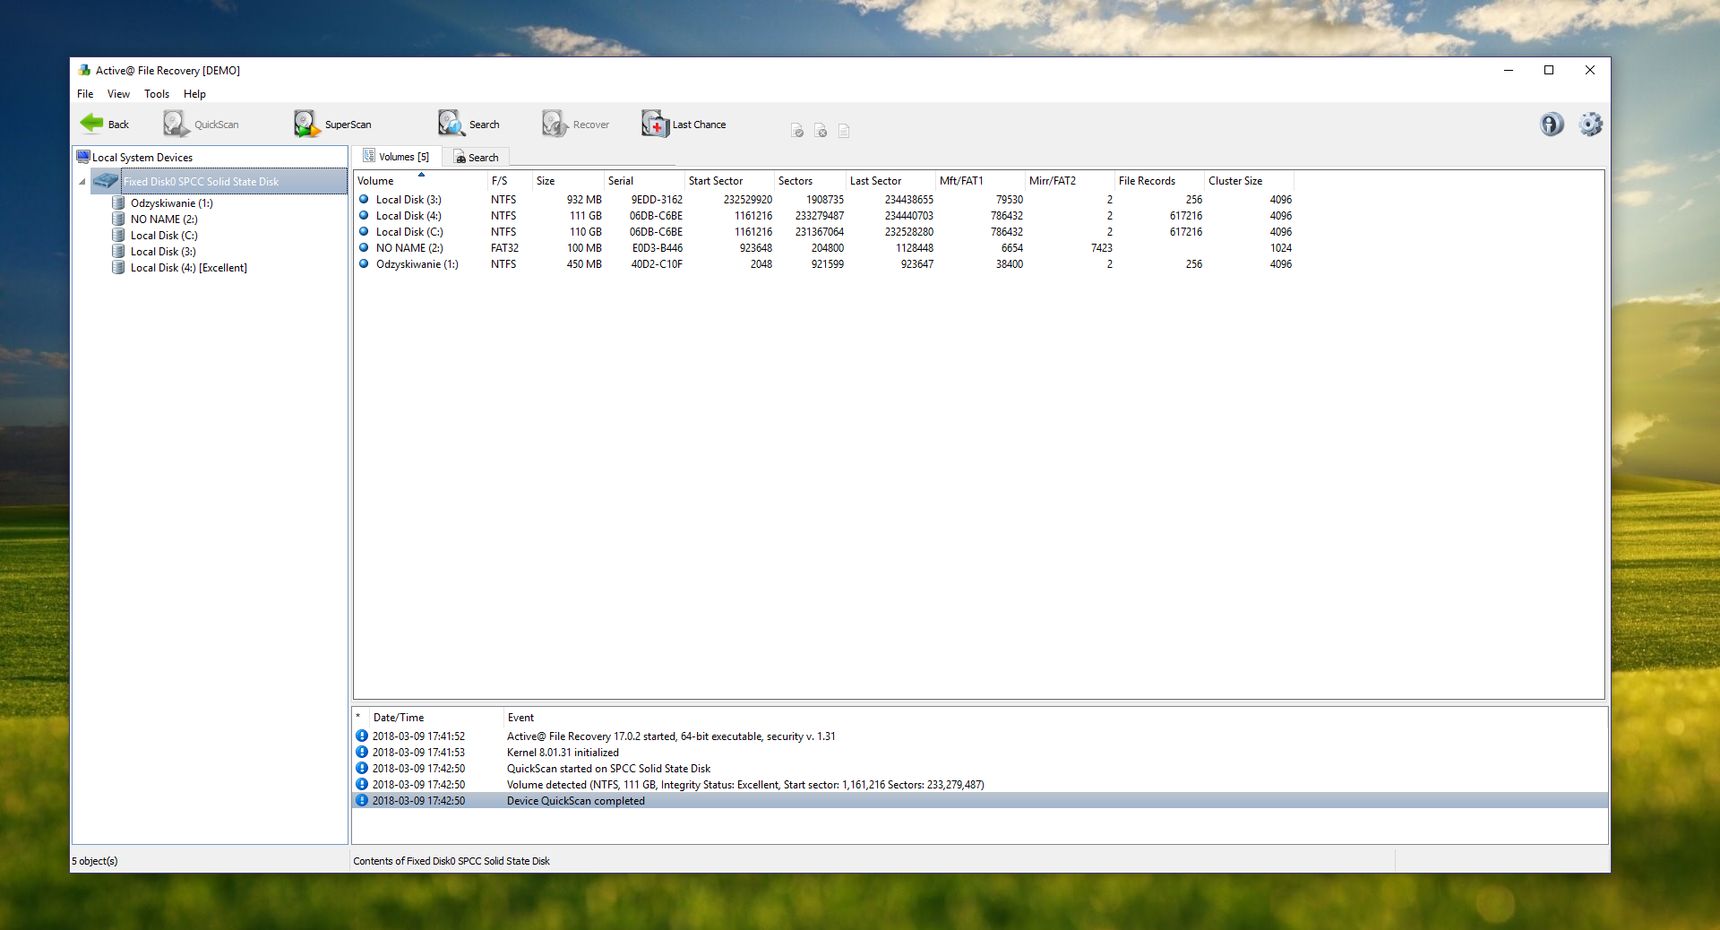Collapse the Fixed Disk0 tree node

[82, 182]
